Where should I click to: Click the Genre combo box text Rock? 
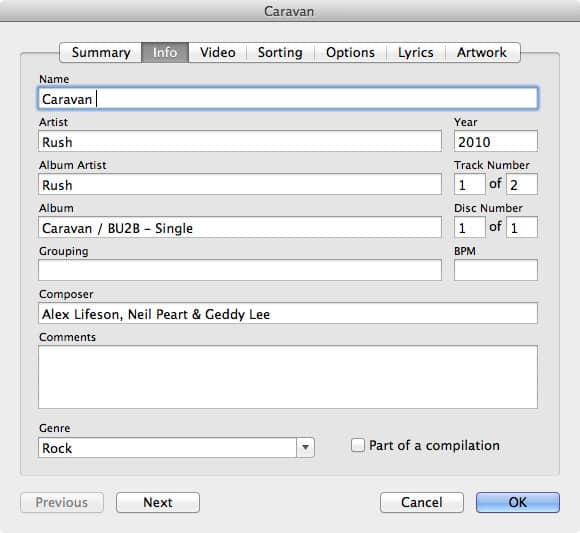[167, 448]
